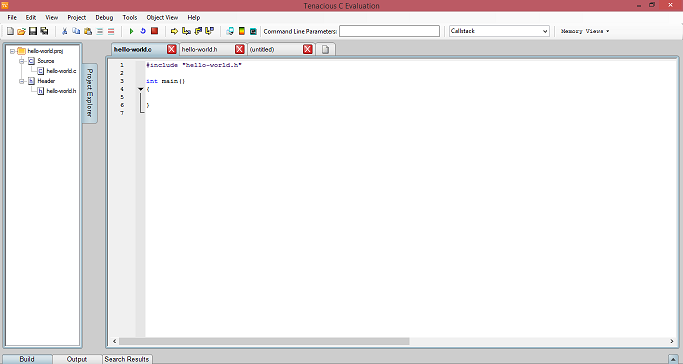Stop execution with the red square icon
The height and width of the screenshot is (364, 683).
tap(154, 31)
